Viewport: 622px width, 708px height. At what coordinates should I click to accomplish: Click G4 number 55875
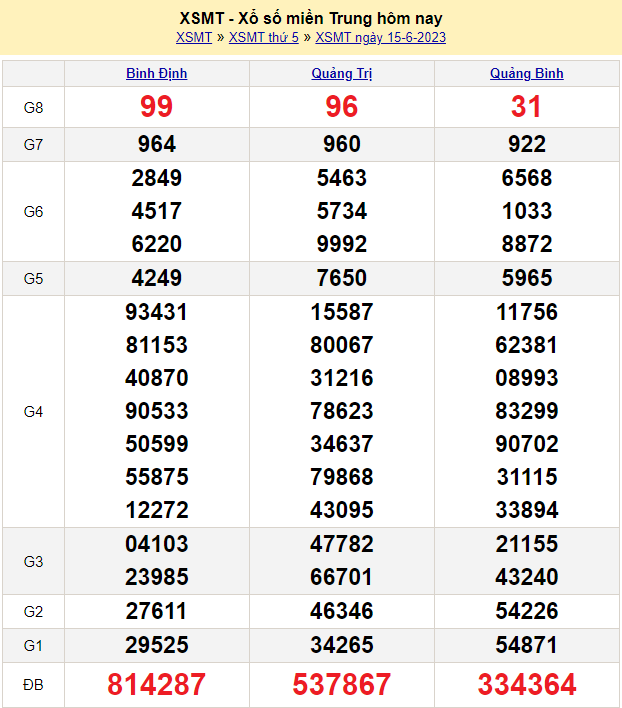pos(157,477)
